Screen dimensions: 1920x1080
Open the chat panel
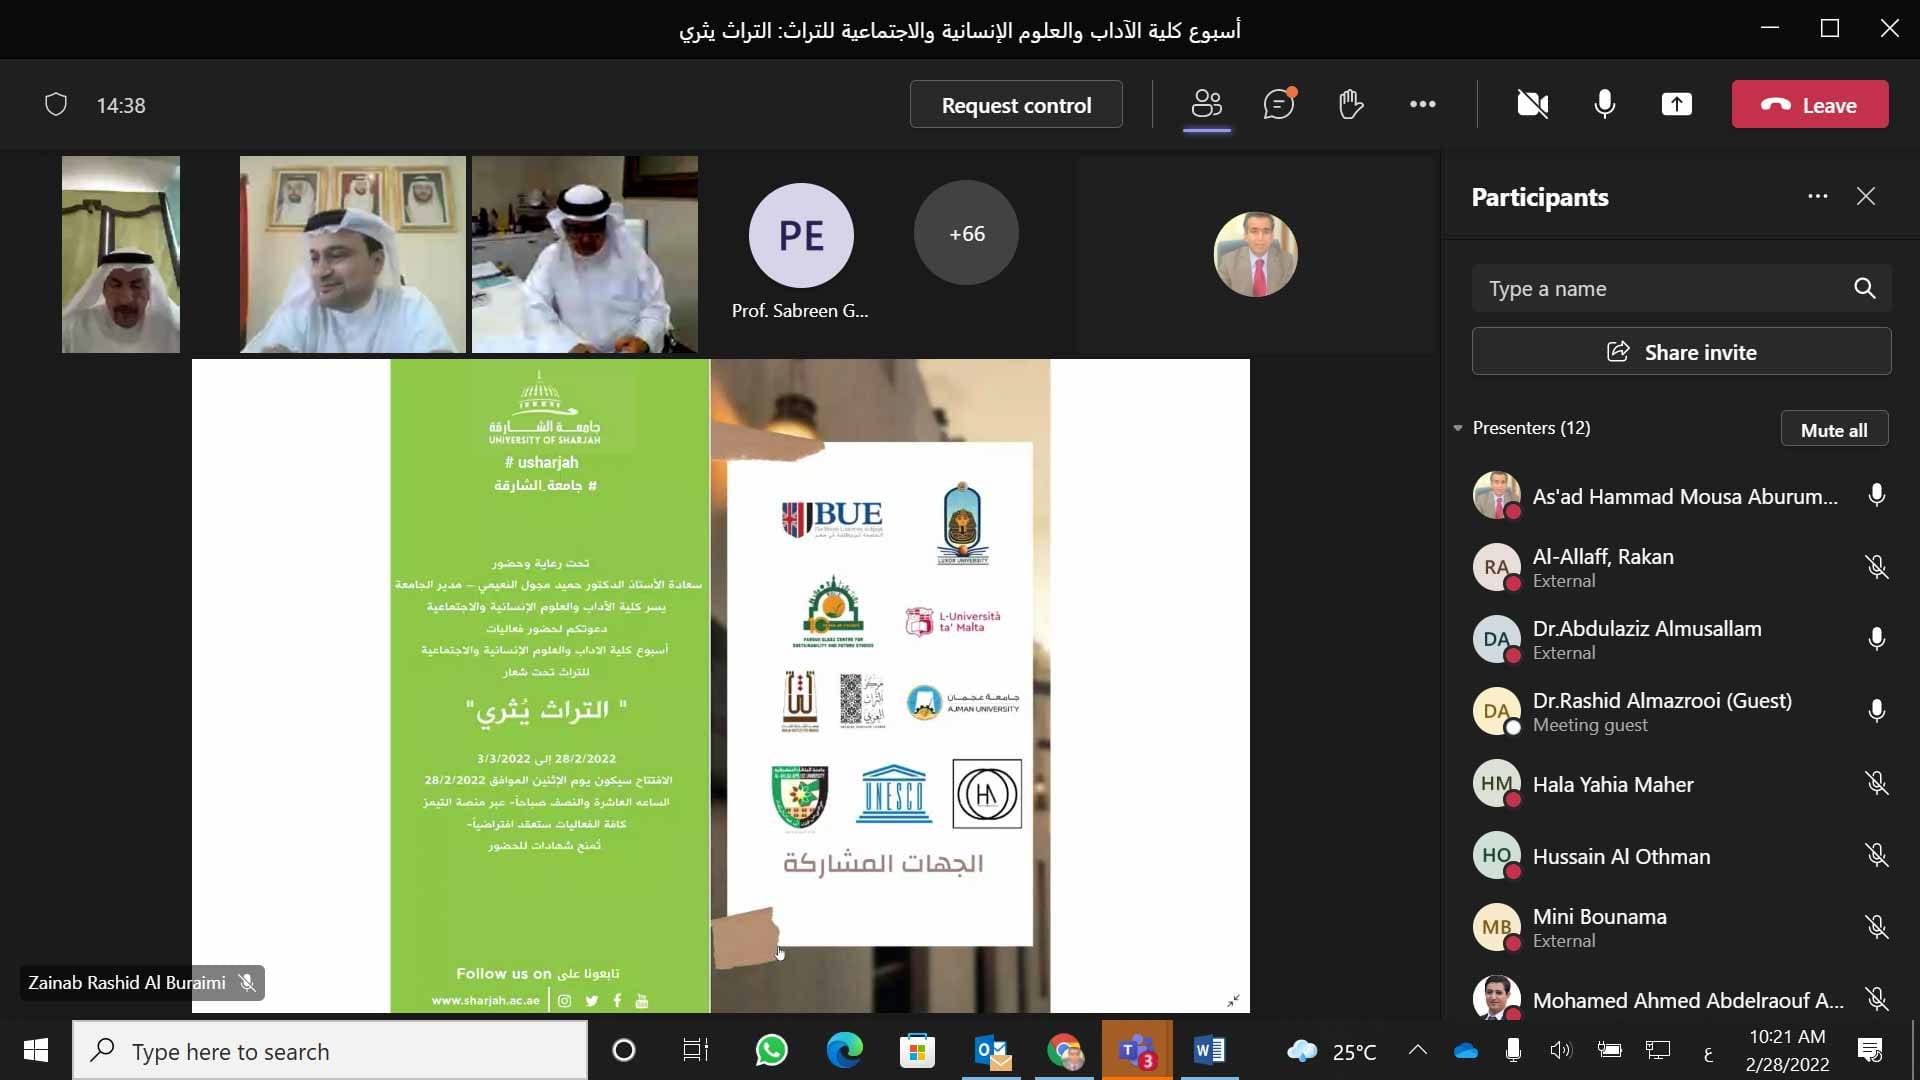pyautogui.click(x=1278, y=104)
